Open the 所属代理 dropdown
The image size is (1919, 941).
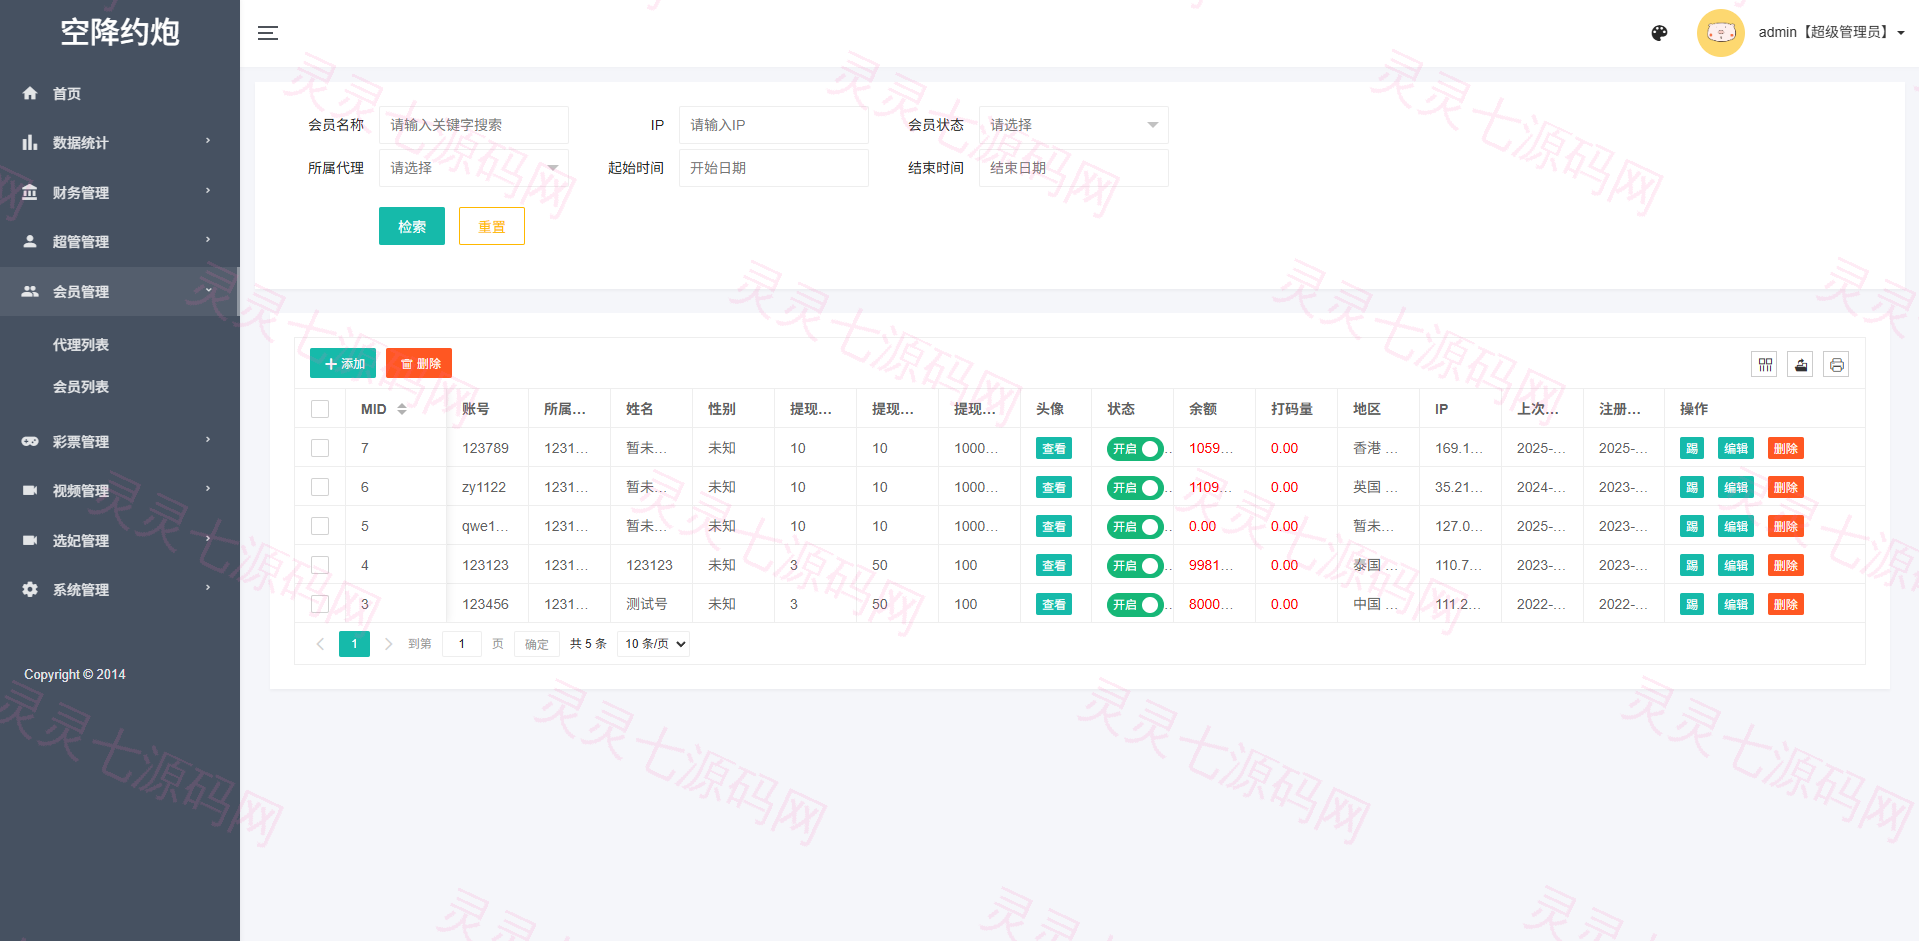point(473,168)
